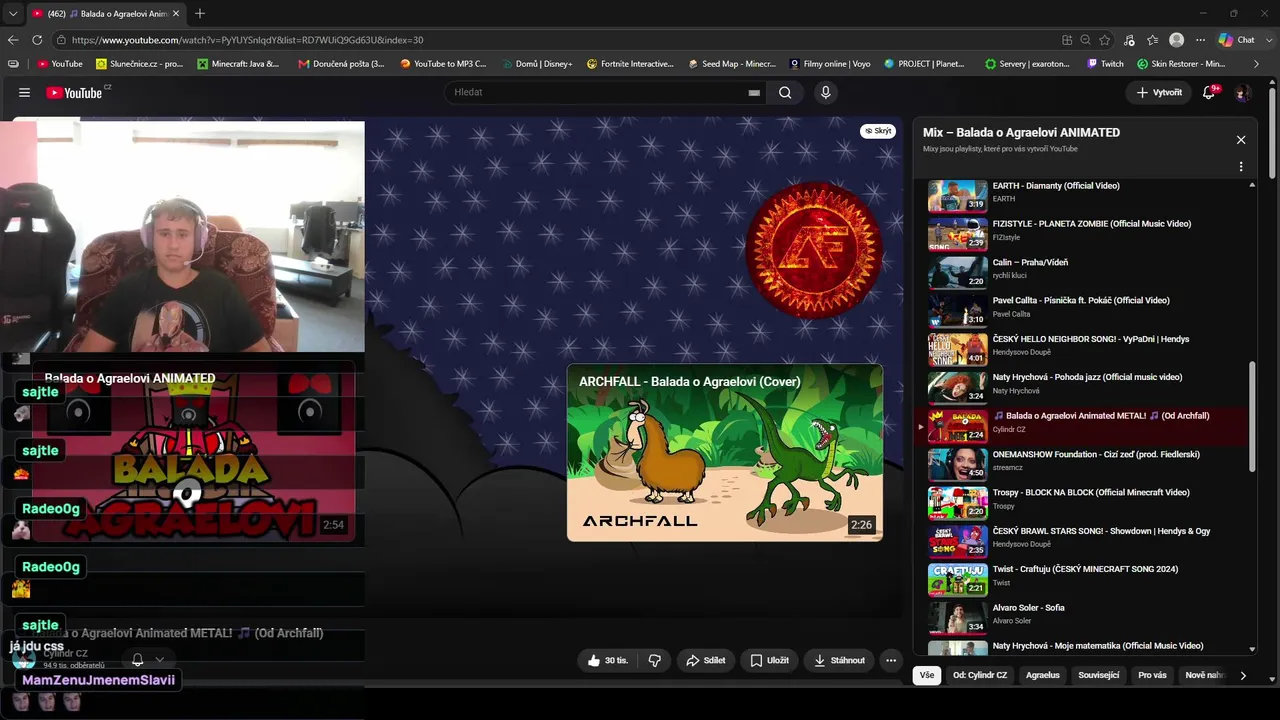Select the Od: Cylindr CZ filter chip
1280x720 pixels.
tap(980, 675)
